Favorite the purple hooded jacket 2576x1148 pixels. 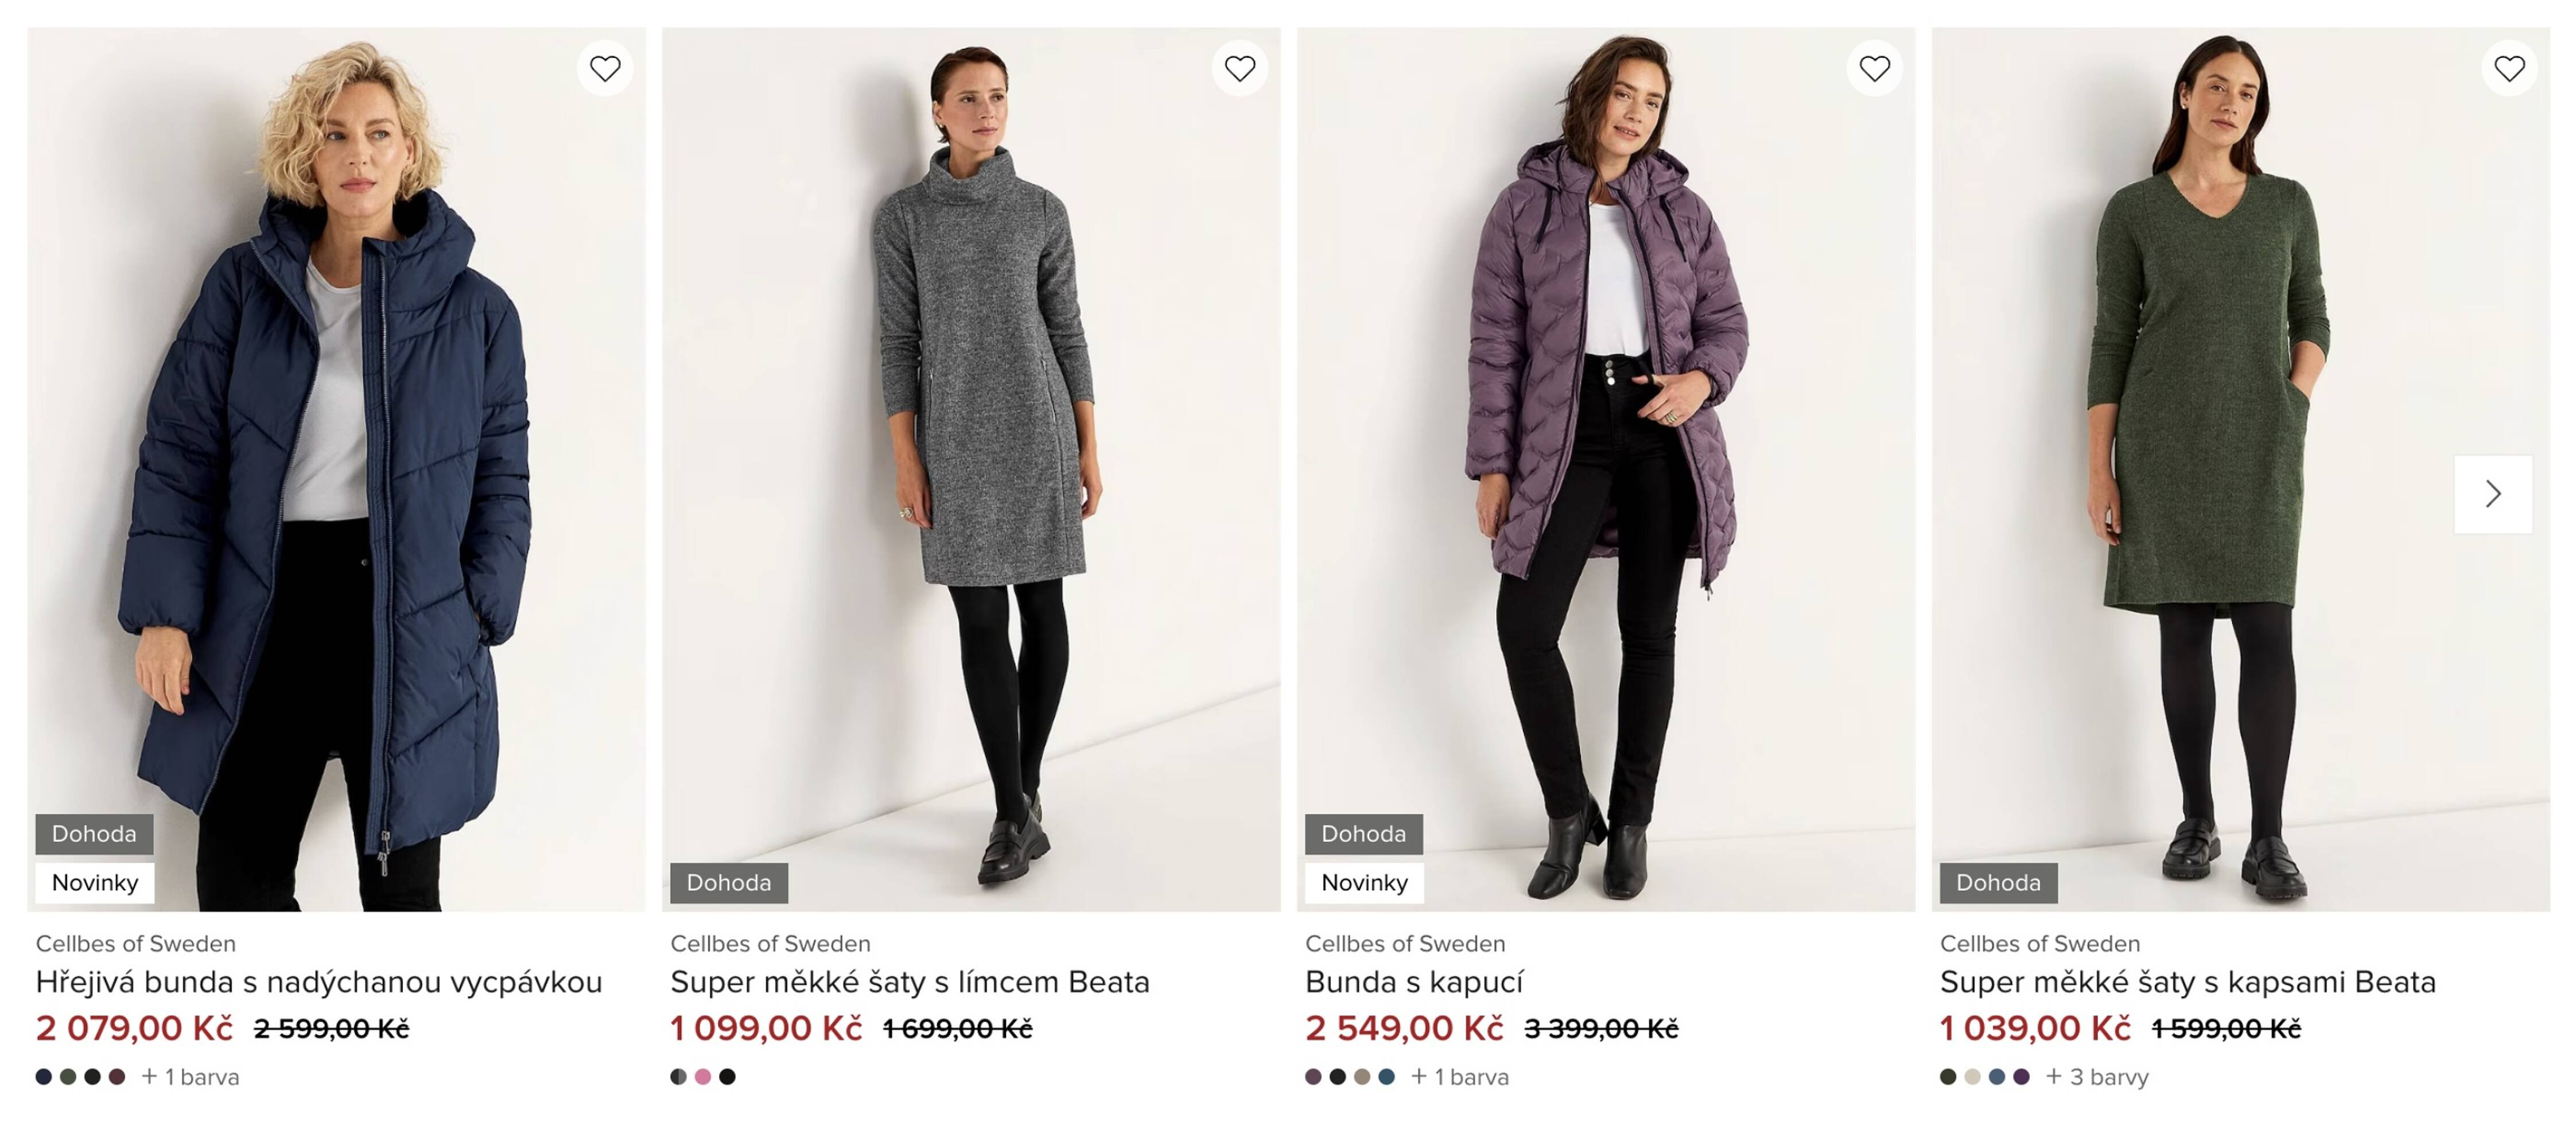1875,68
